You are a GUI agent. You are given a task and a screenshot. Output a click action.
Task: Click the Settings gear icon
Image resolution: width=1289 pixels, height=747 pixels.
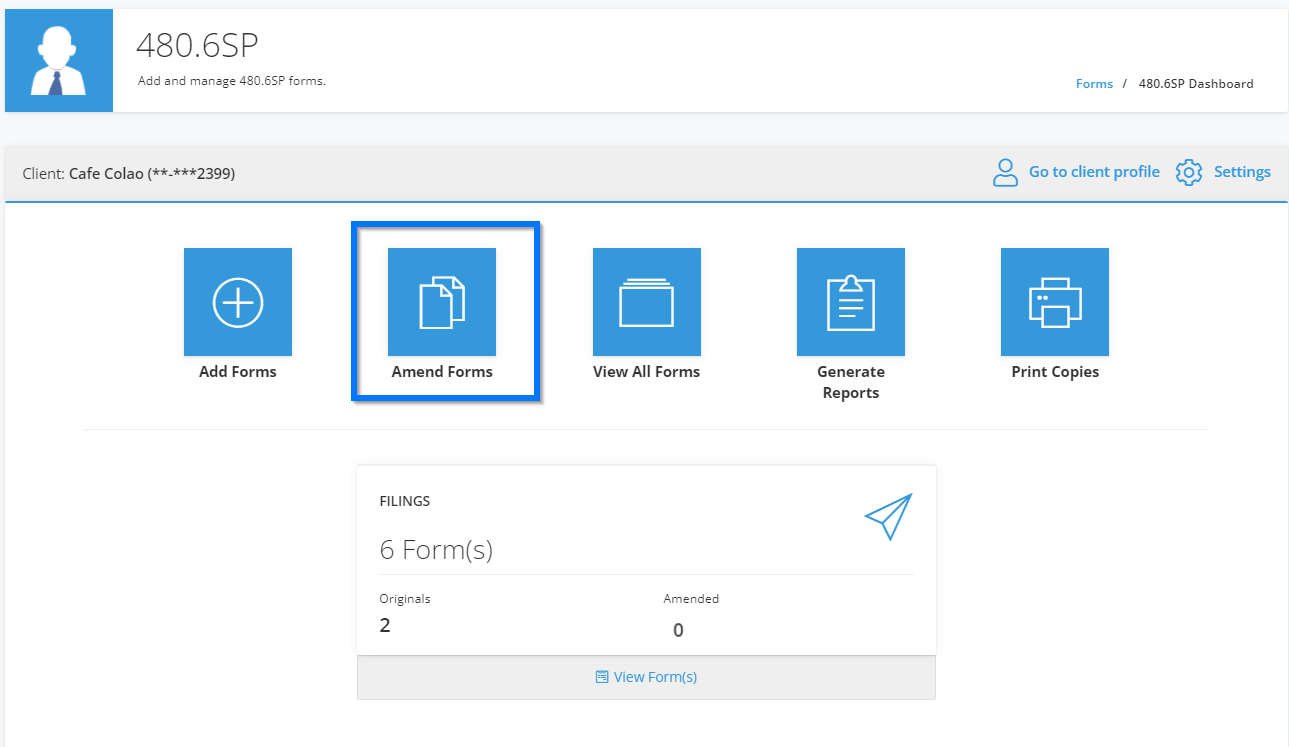[1189, 172]
